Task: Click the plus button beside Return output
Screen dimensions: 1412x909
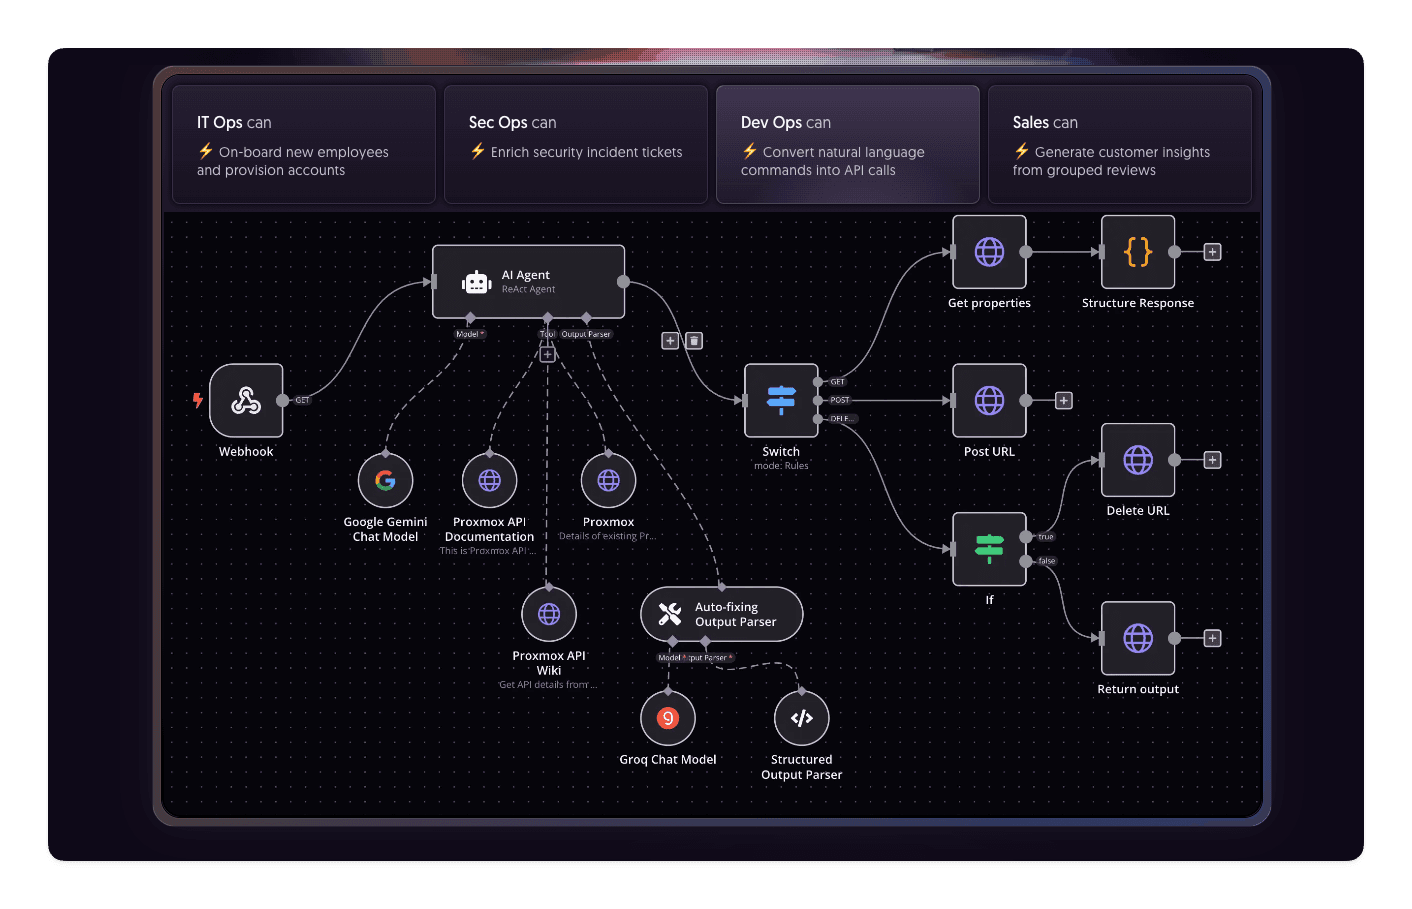Action: coord(1211,637)
